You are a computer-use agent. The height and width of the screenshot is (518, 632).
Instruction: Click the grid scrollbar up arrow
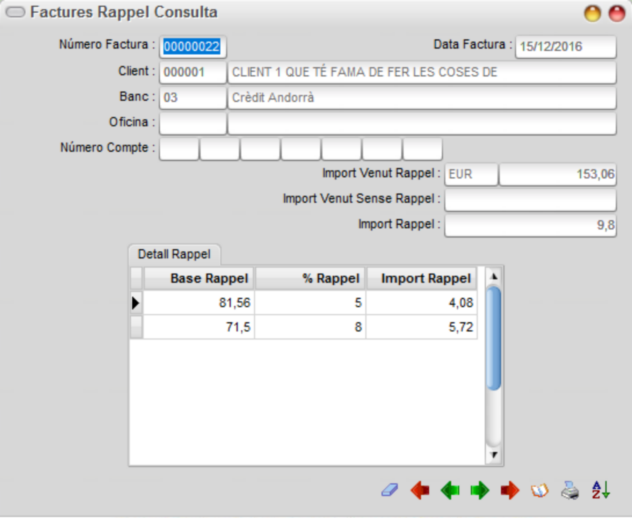[x=494, y=277]
